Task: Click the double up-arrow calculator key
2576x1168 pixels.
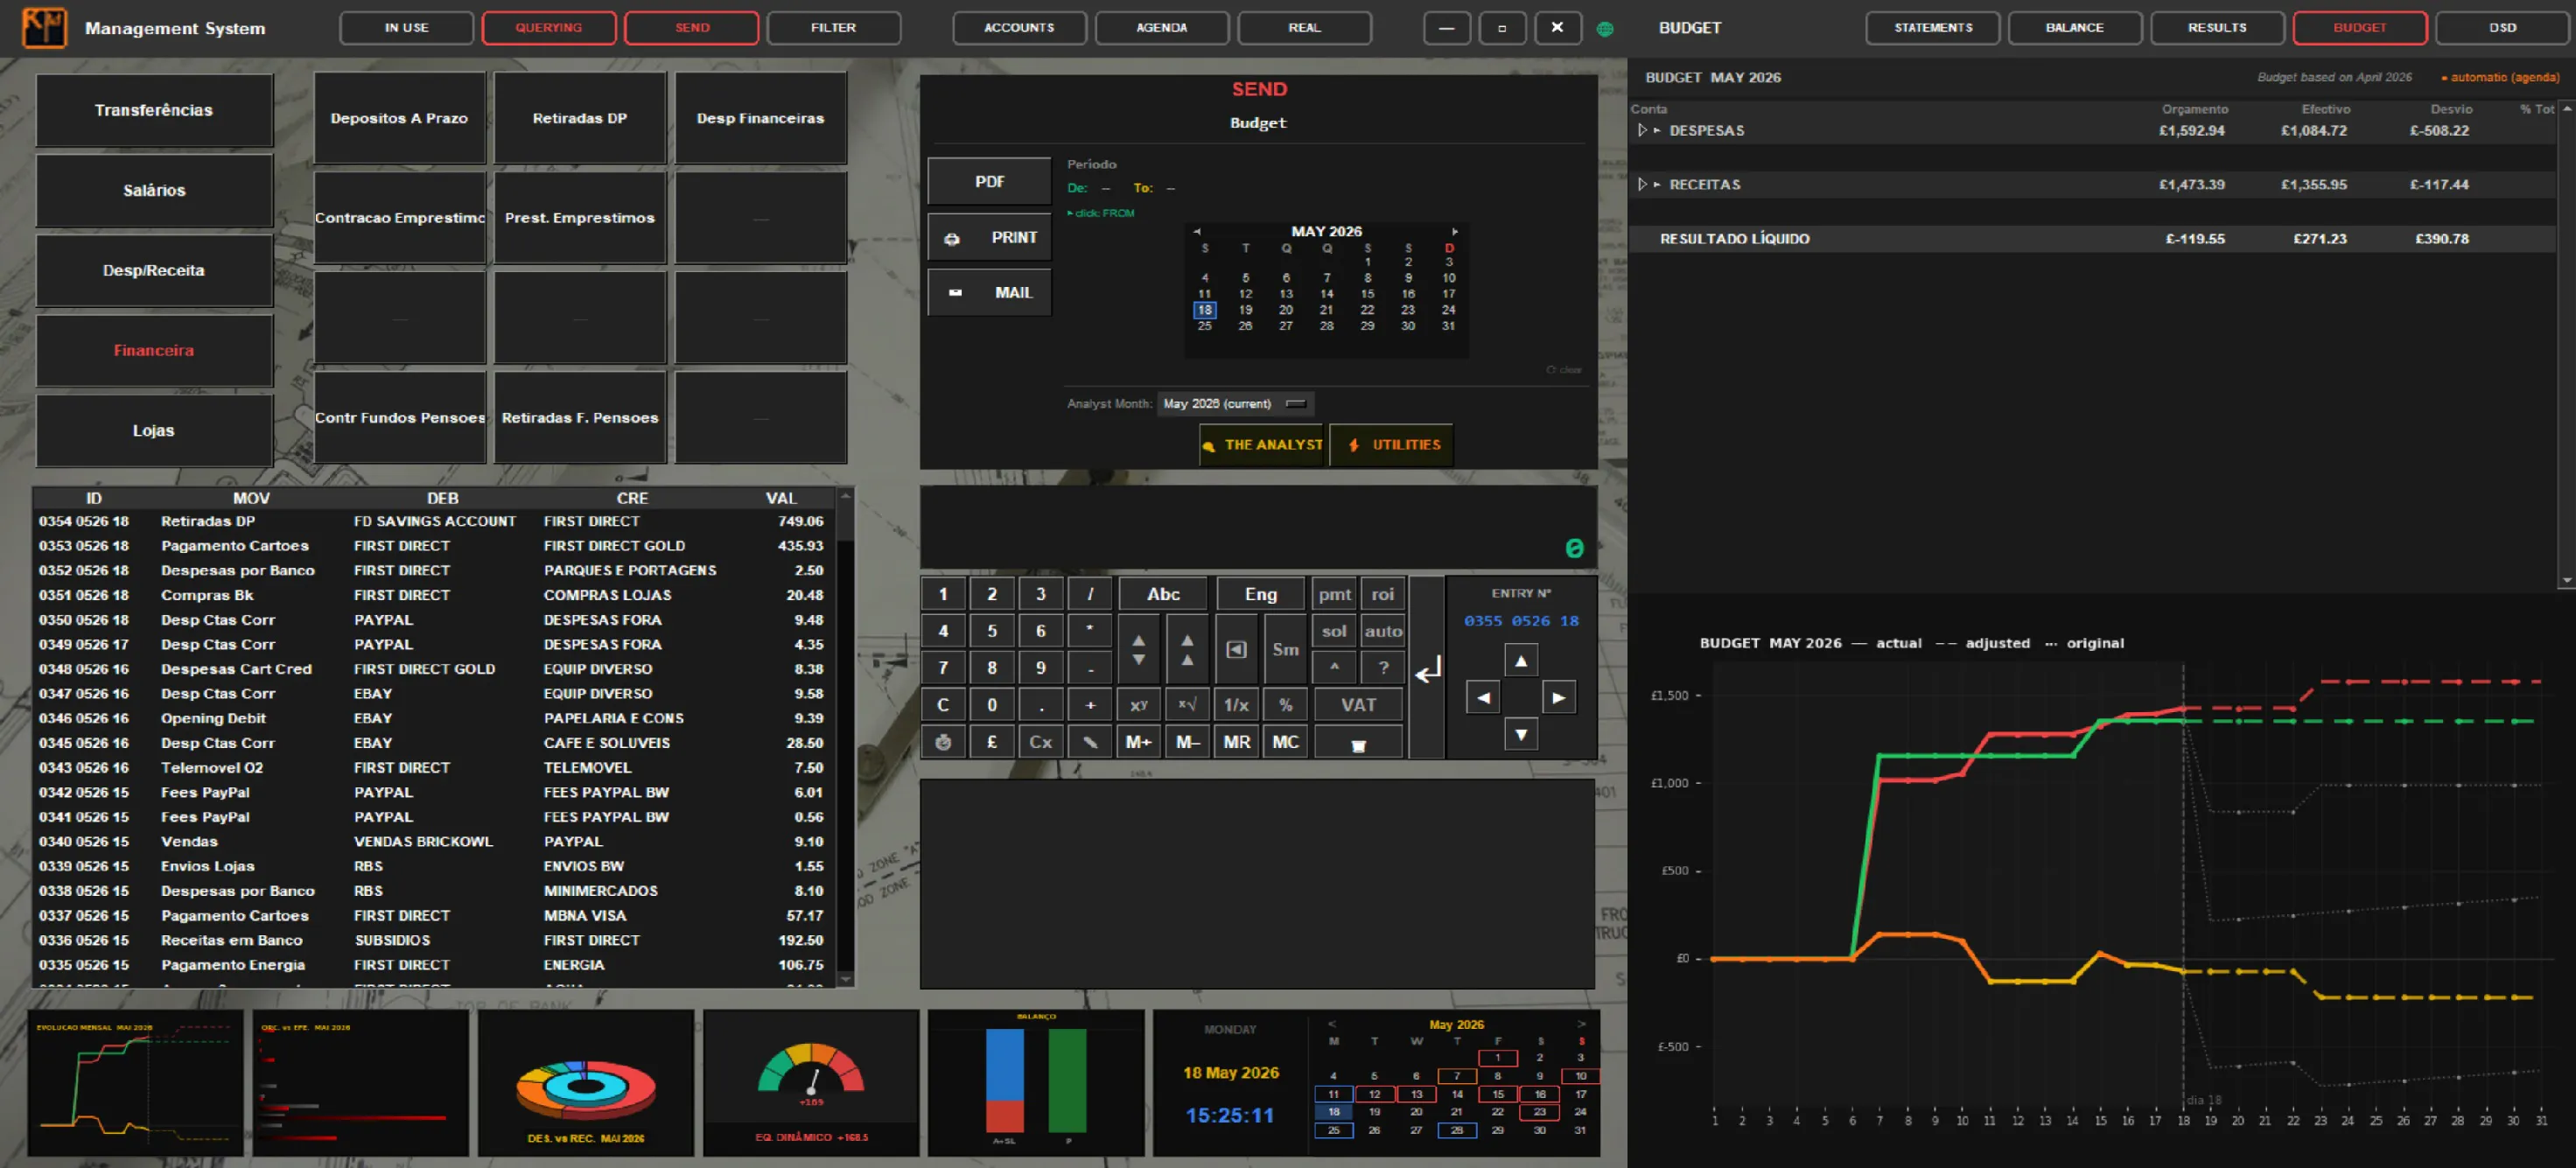Action: click(x=1187, y=649)
